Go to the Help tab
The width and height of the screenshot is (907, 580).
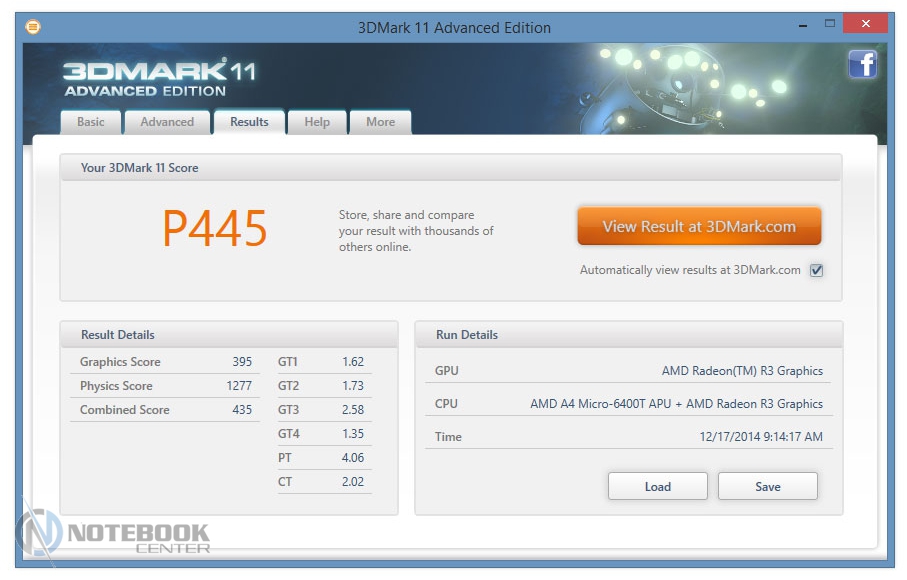317,122
